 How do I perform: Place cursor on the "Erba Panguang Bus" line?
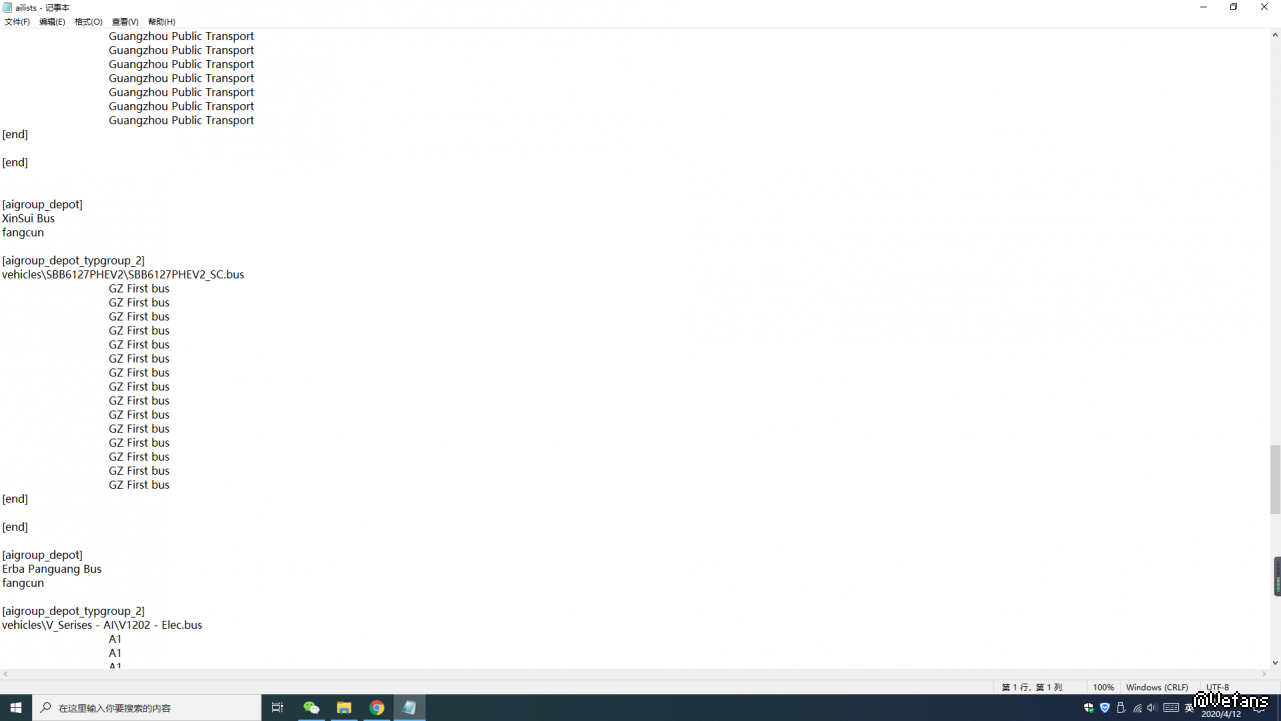(52, 569)
